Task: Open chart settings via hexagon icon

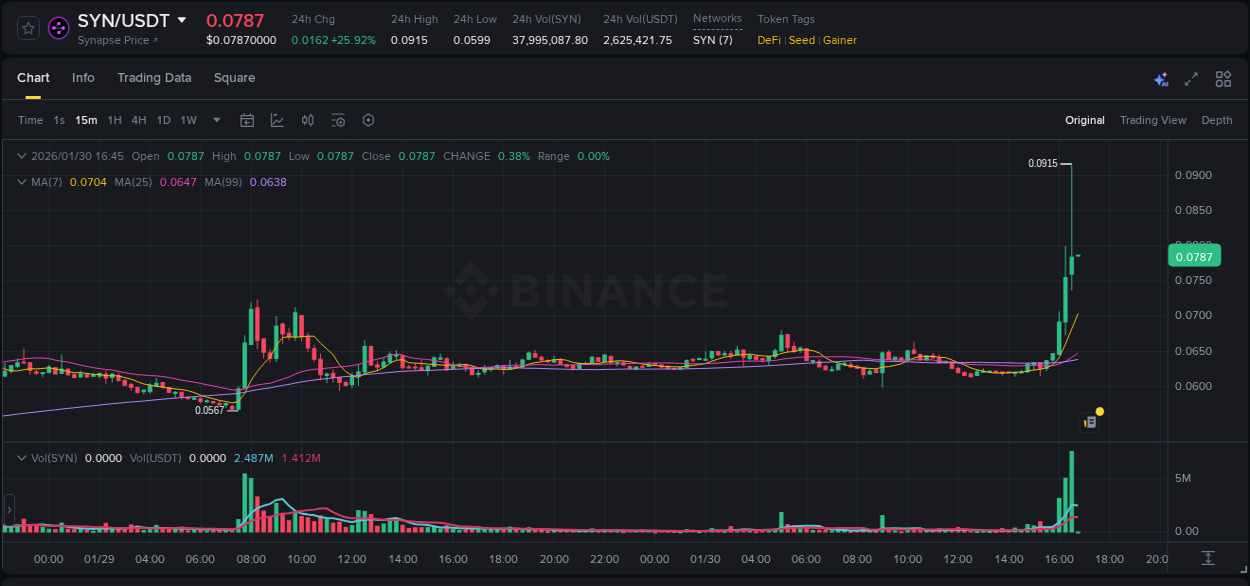Action: pyautogui.click(x=368, y=120)
